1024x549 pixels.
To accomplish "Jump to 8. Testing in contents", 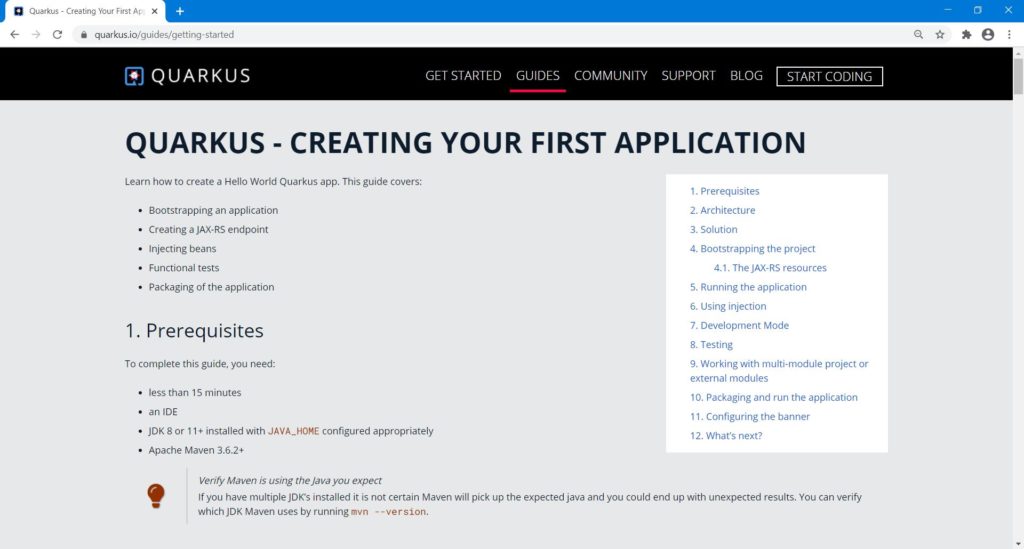I will point(711,345).
